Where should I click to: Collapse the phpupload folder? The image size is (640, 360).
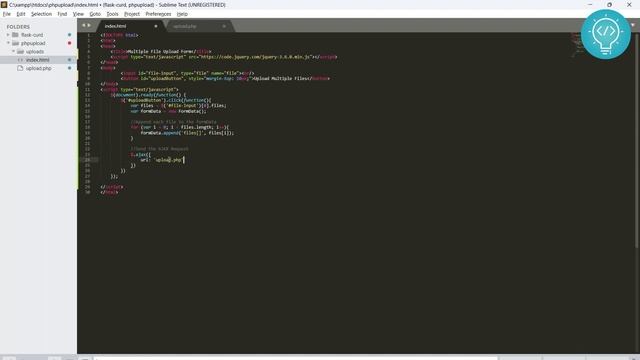pyautogui.click(x=8, y=43)
